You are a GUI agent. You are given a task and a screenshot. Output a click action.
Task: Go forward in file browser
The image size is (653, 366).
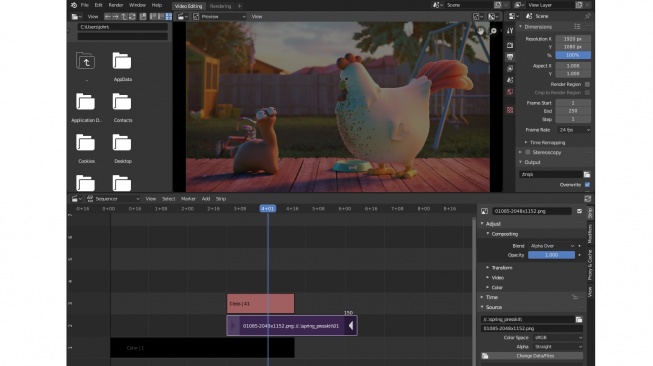click(x=116, y=17)
